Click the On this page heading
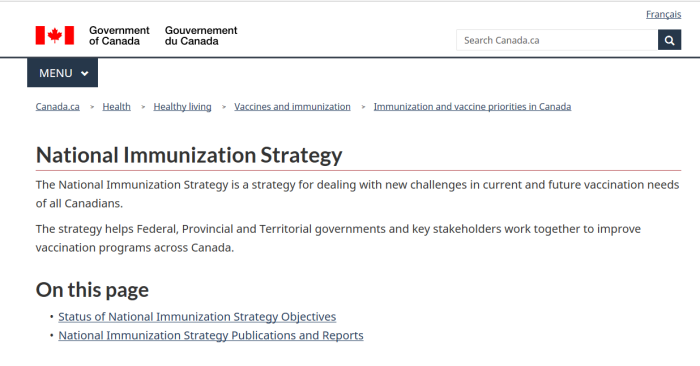The height and width of the screenshot is (366, 700). tap(92, 290)
